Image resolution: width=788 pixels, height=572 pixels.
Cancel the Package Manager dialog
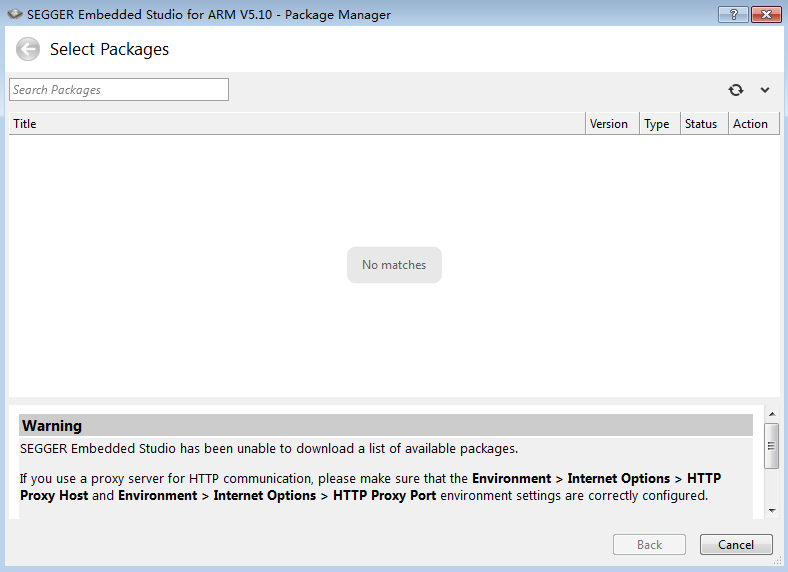tap(736, 544)
